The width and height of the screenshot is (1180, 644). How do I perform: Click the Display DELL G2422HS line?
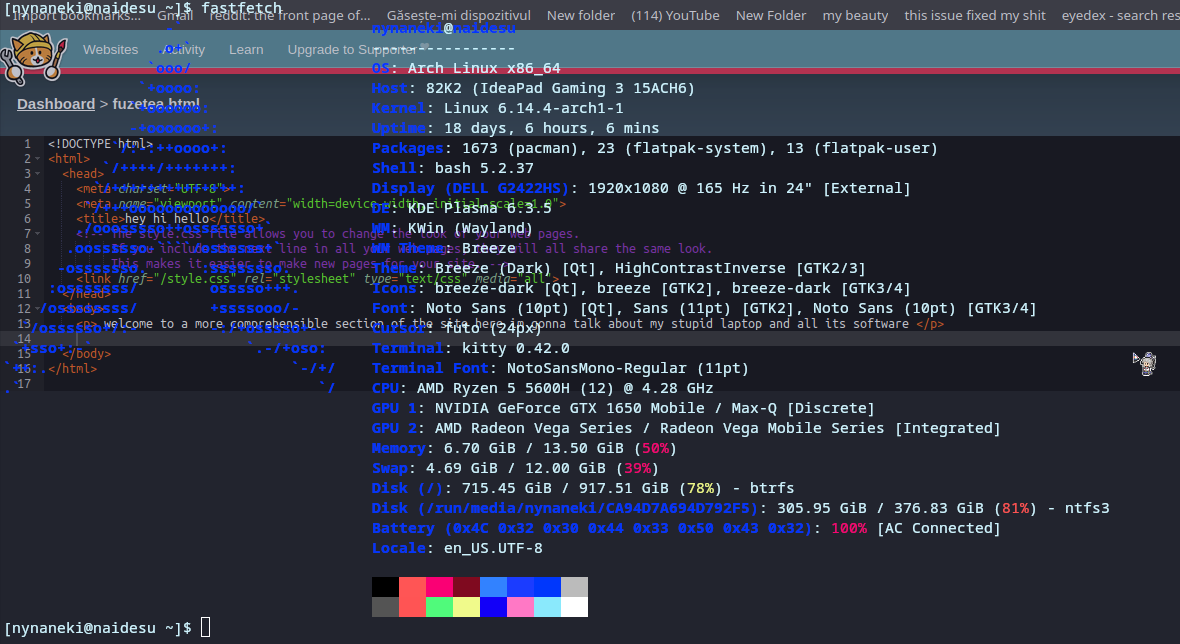(641, 188)
